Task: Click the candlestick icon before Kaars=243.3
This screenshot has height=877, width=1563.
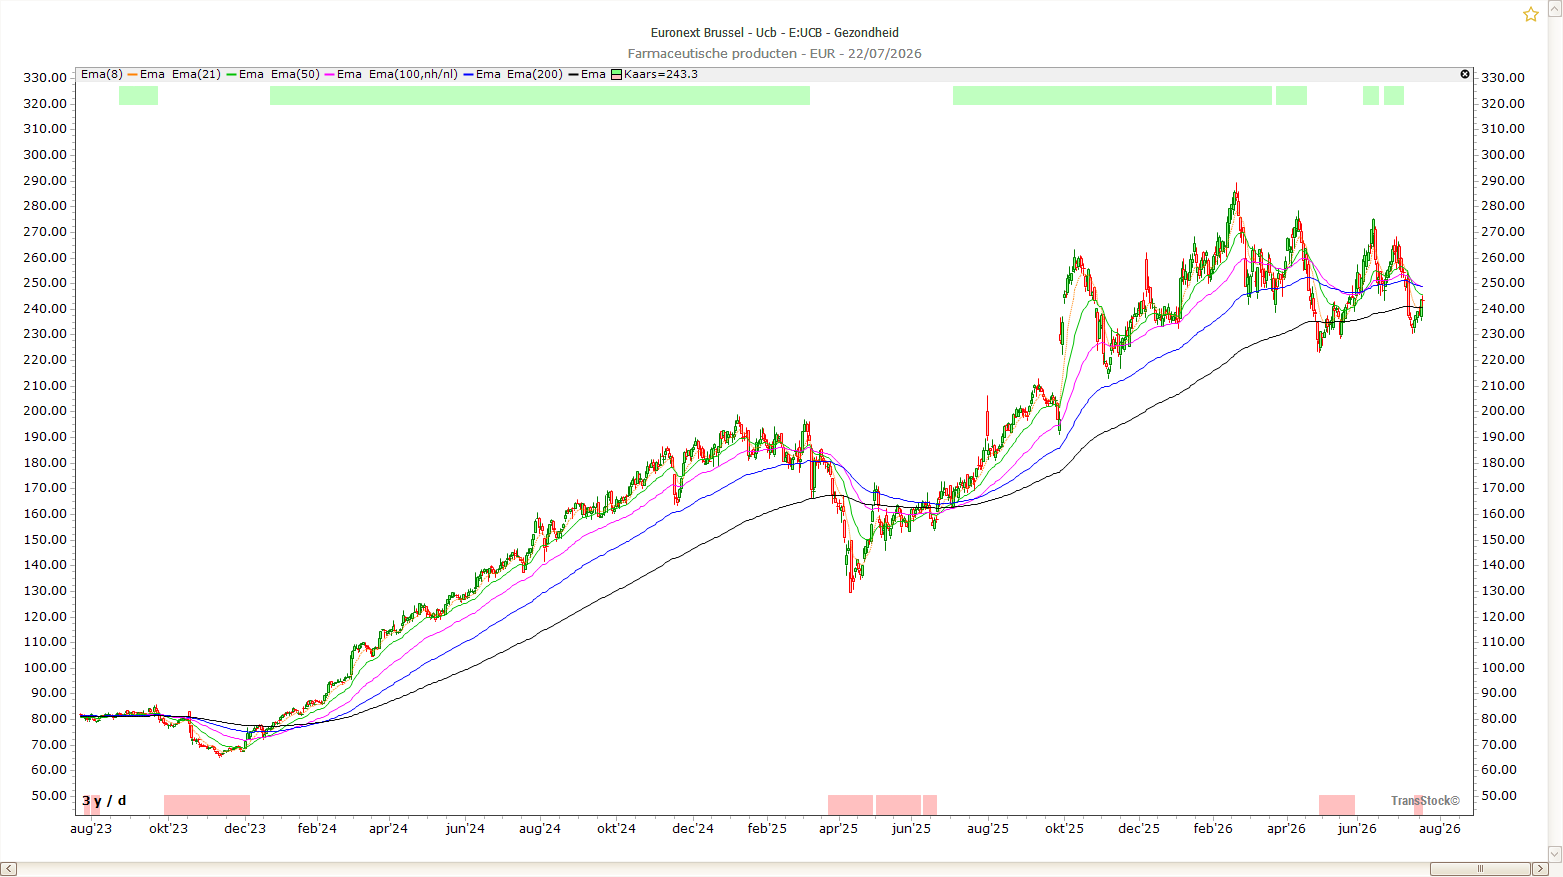Action: pyautogui.click(x=617, y=74)
